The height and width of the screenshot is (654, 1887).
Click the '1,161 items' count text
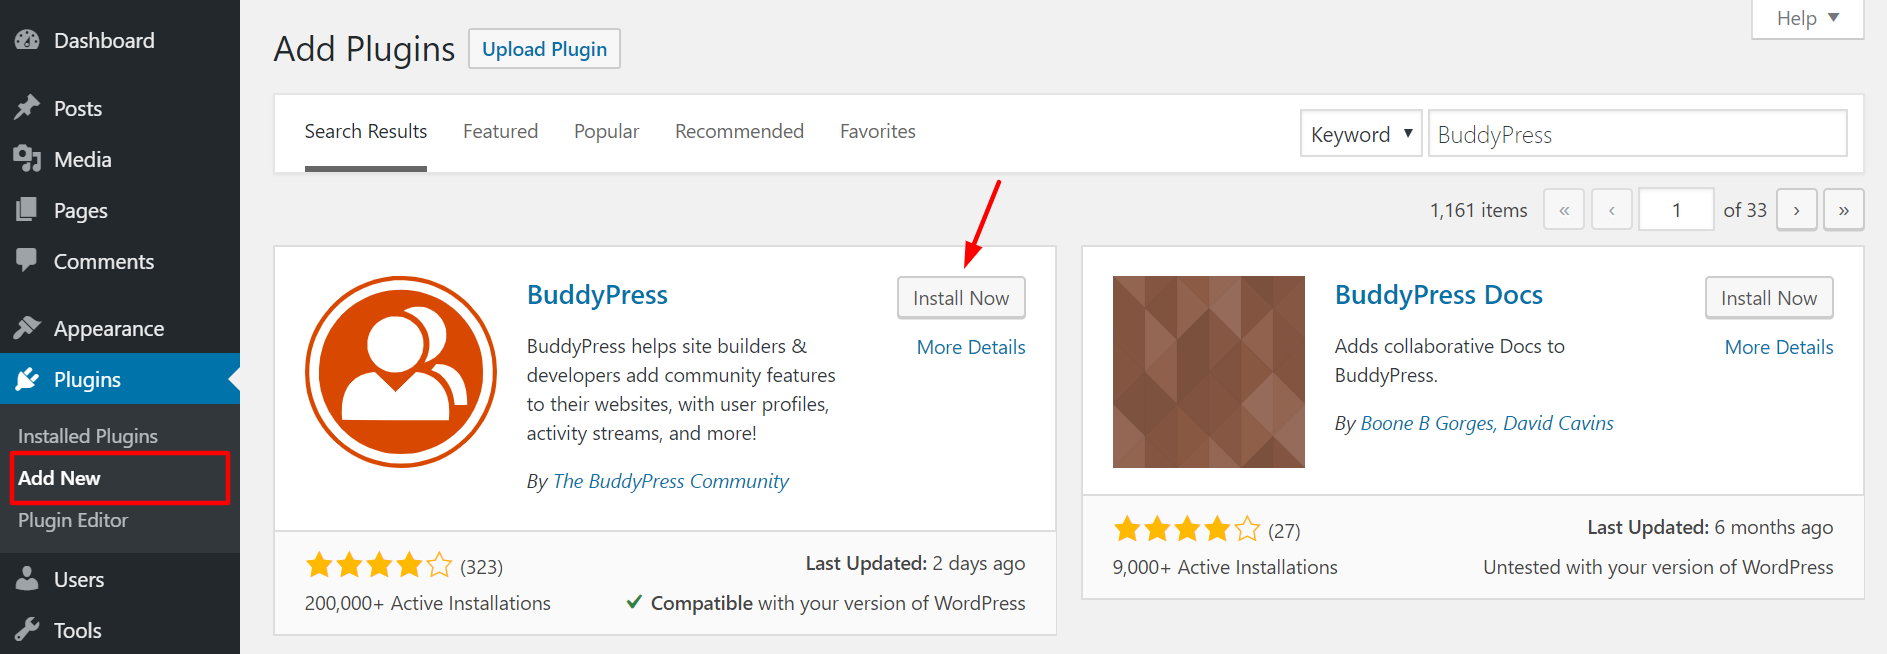click(x=1478, y=210)
